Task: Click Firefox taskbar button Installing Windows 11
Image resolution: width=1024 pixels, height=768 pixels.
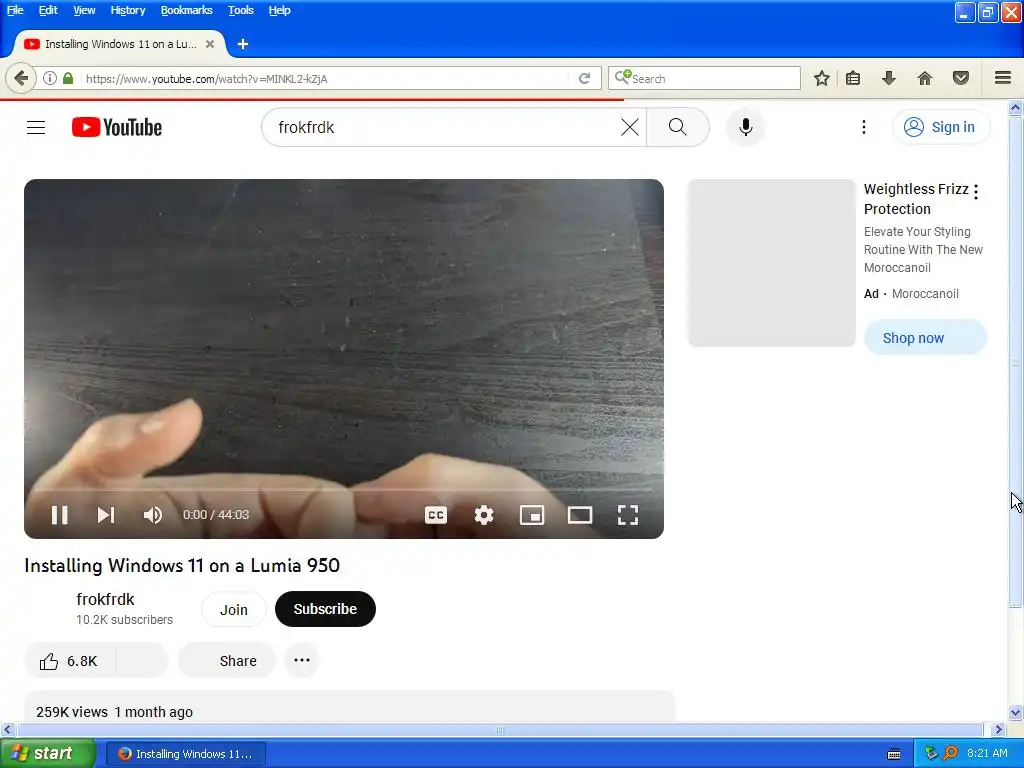Action: point(185,754)
